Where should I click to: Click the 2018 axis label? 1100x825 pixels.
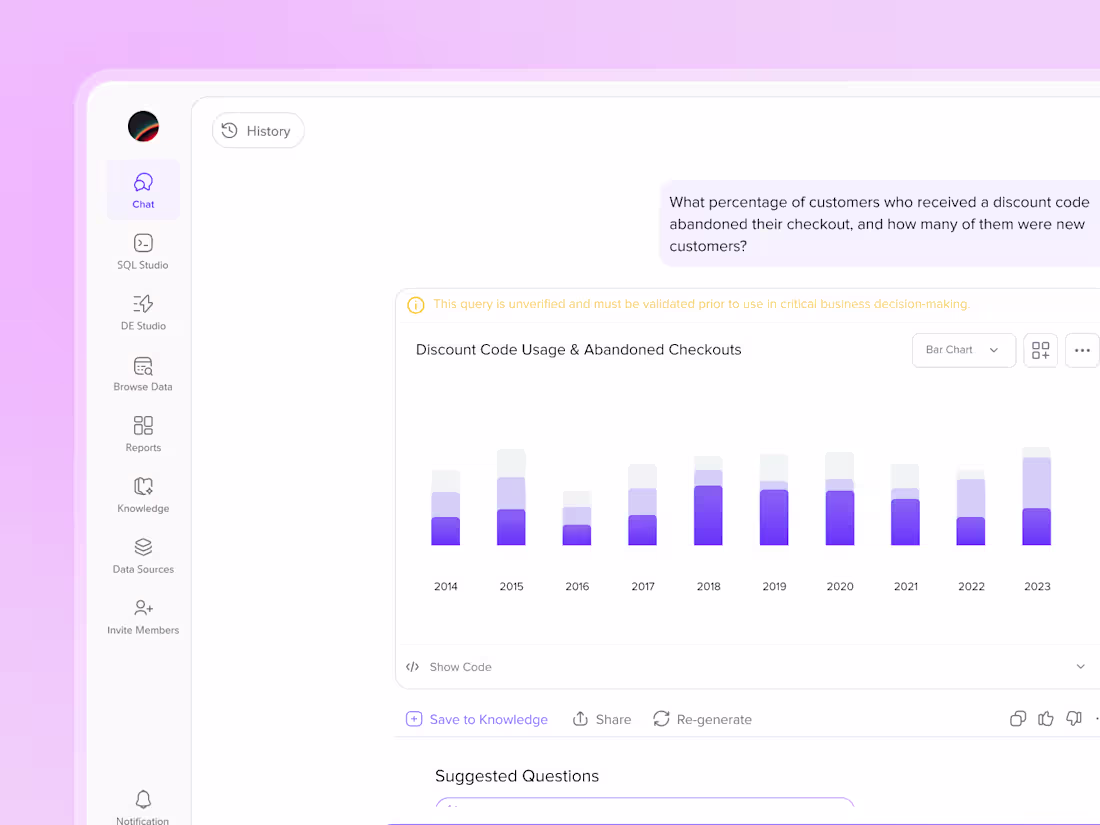tap(709, 586)
